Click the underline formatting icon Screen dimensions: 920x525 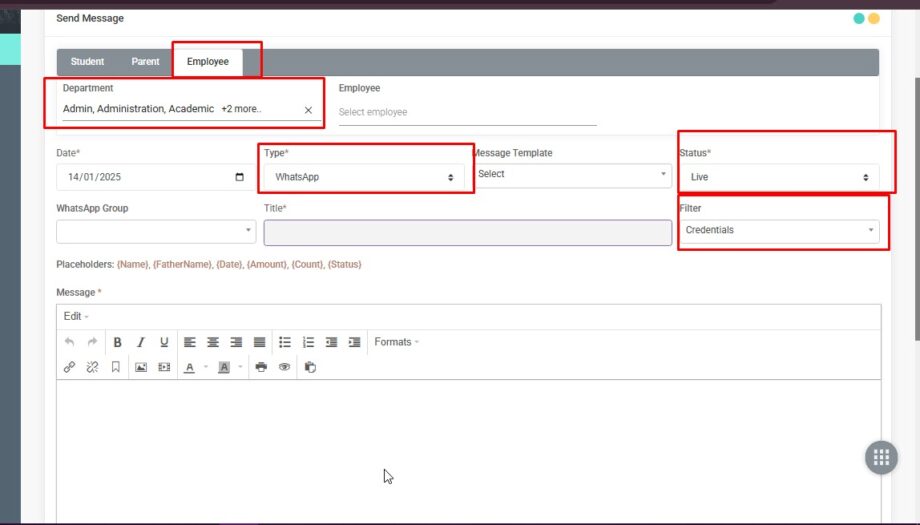pyautogui.click(x=164, y=342)
